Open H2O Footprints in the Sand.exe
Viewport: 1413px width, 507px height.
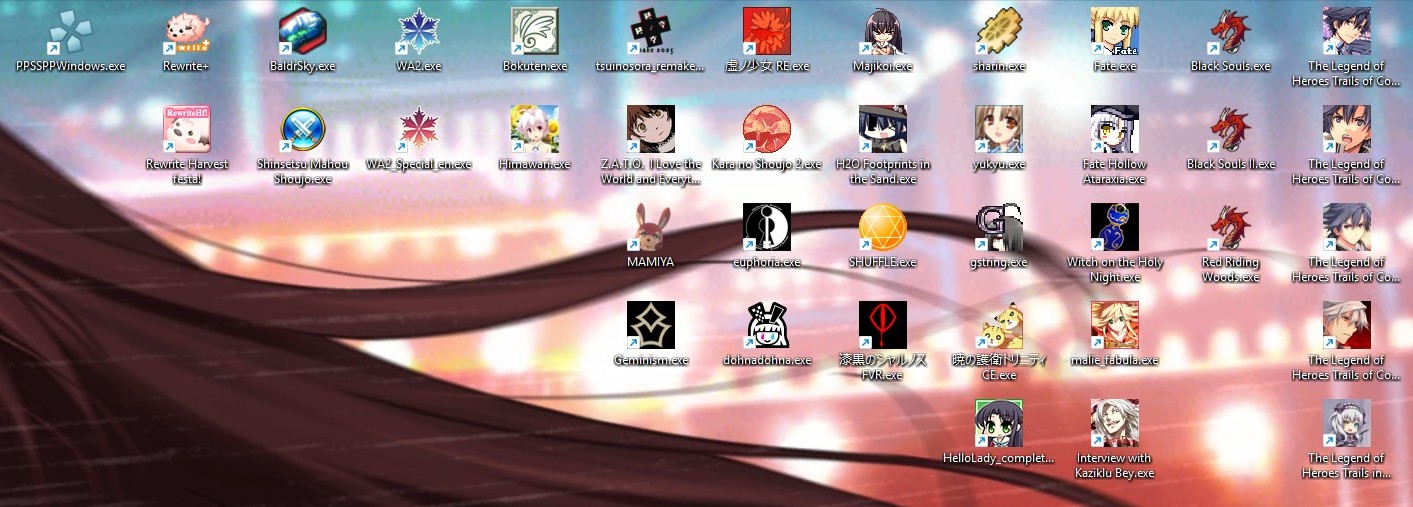[883, 130]
